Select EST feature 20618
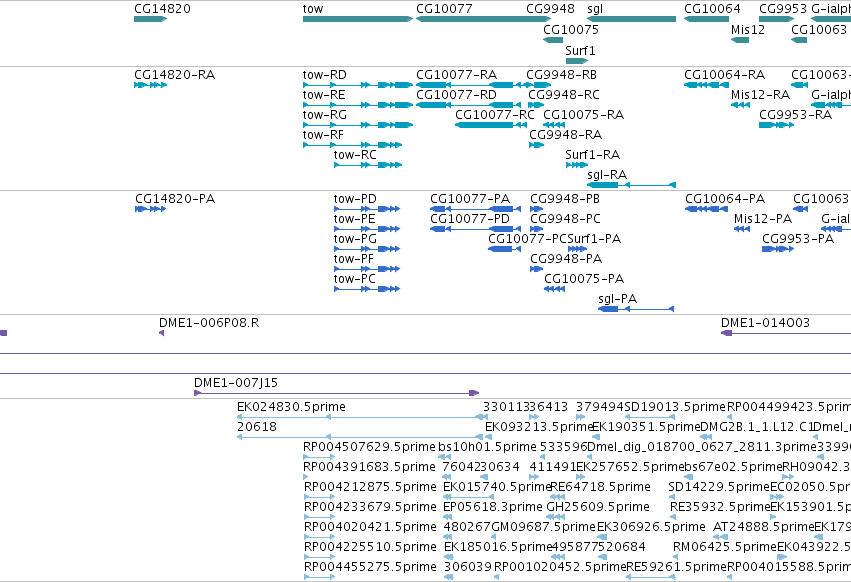This screenshot has height=582, width=851. (360, 437)
